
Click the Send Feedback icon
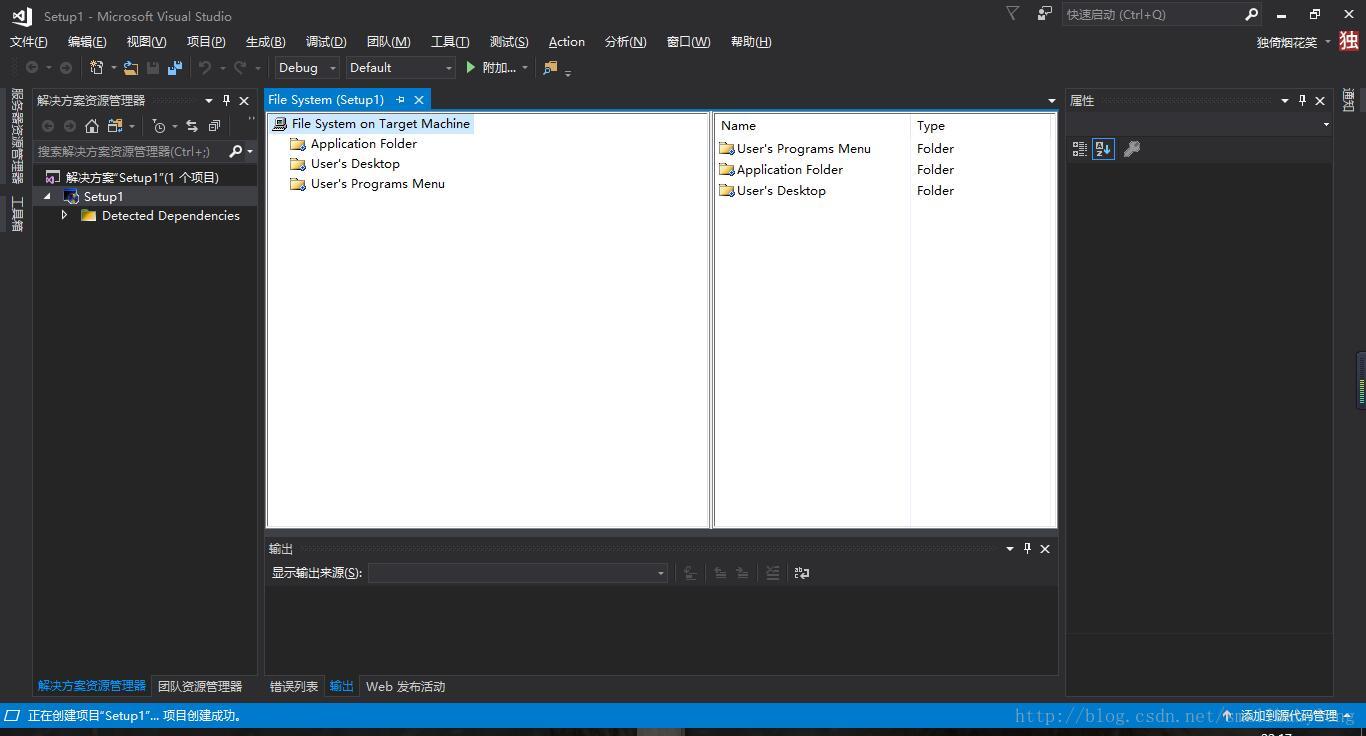[x=1044, y=14]
